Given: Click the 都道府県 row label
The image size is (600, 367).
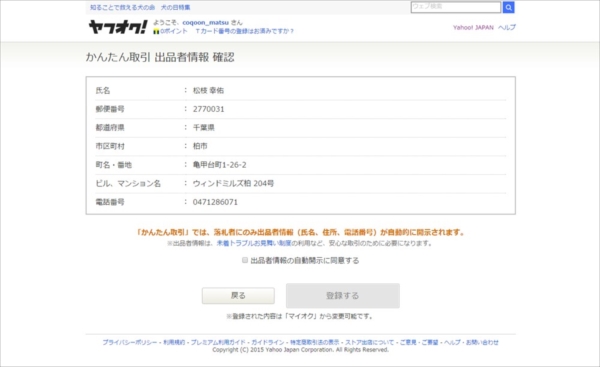Looking at the screenshot, I should pyautogui.click(x=110, y=127).
